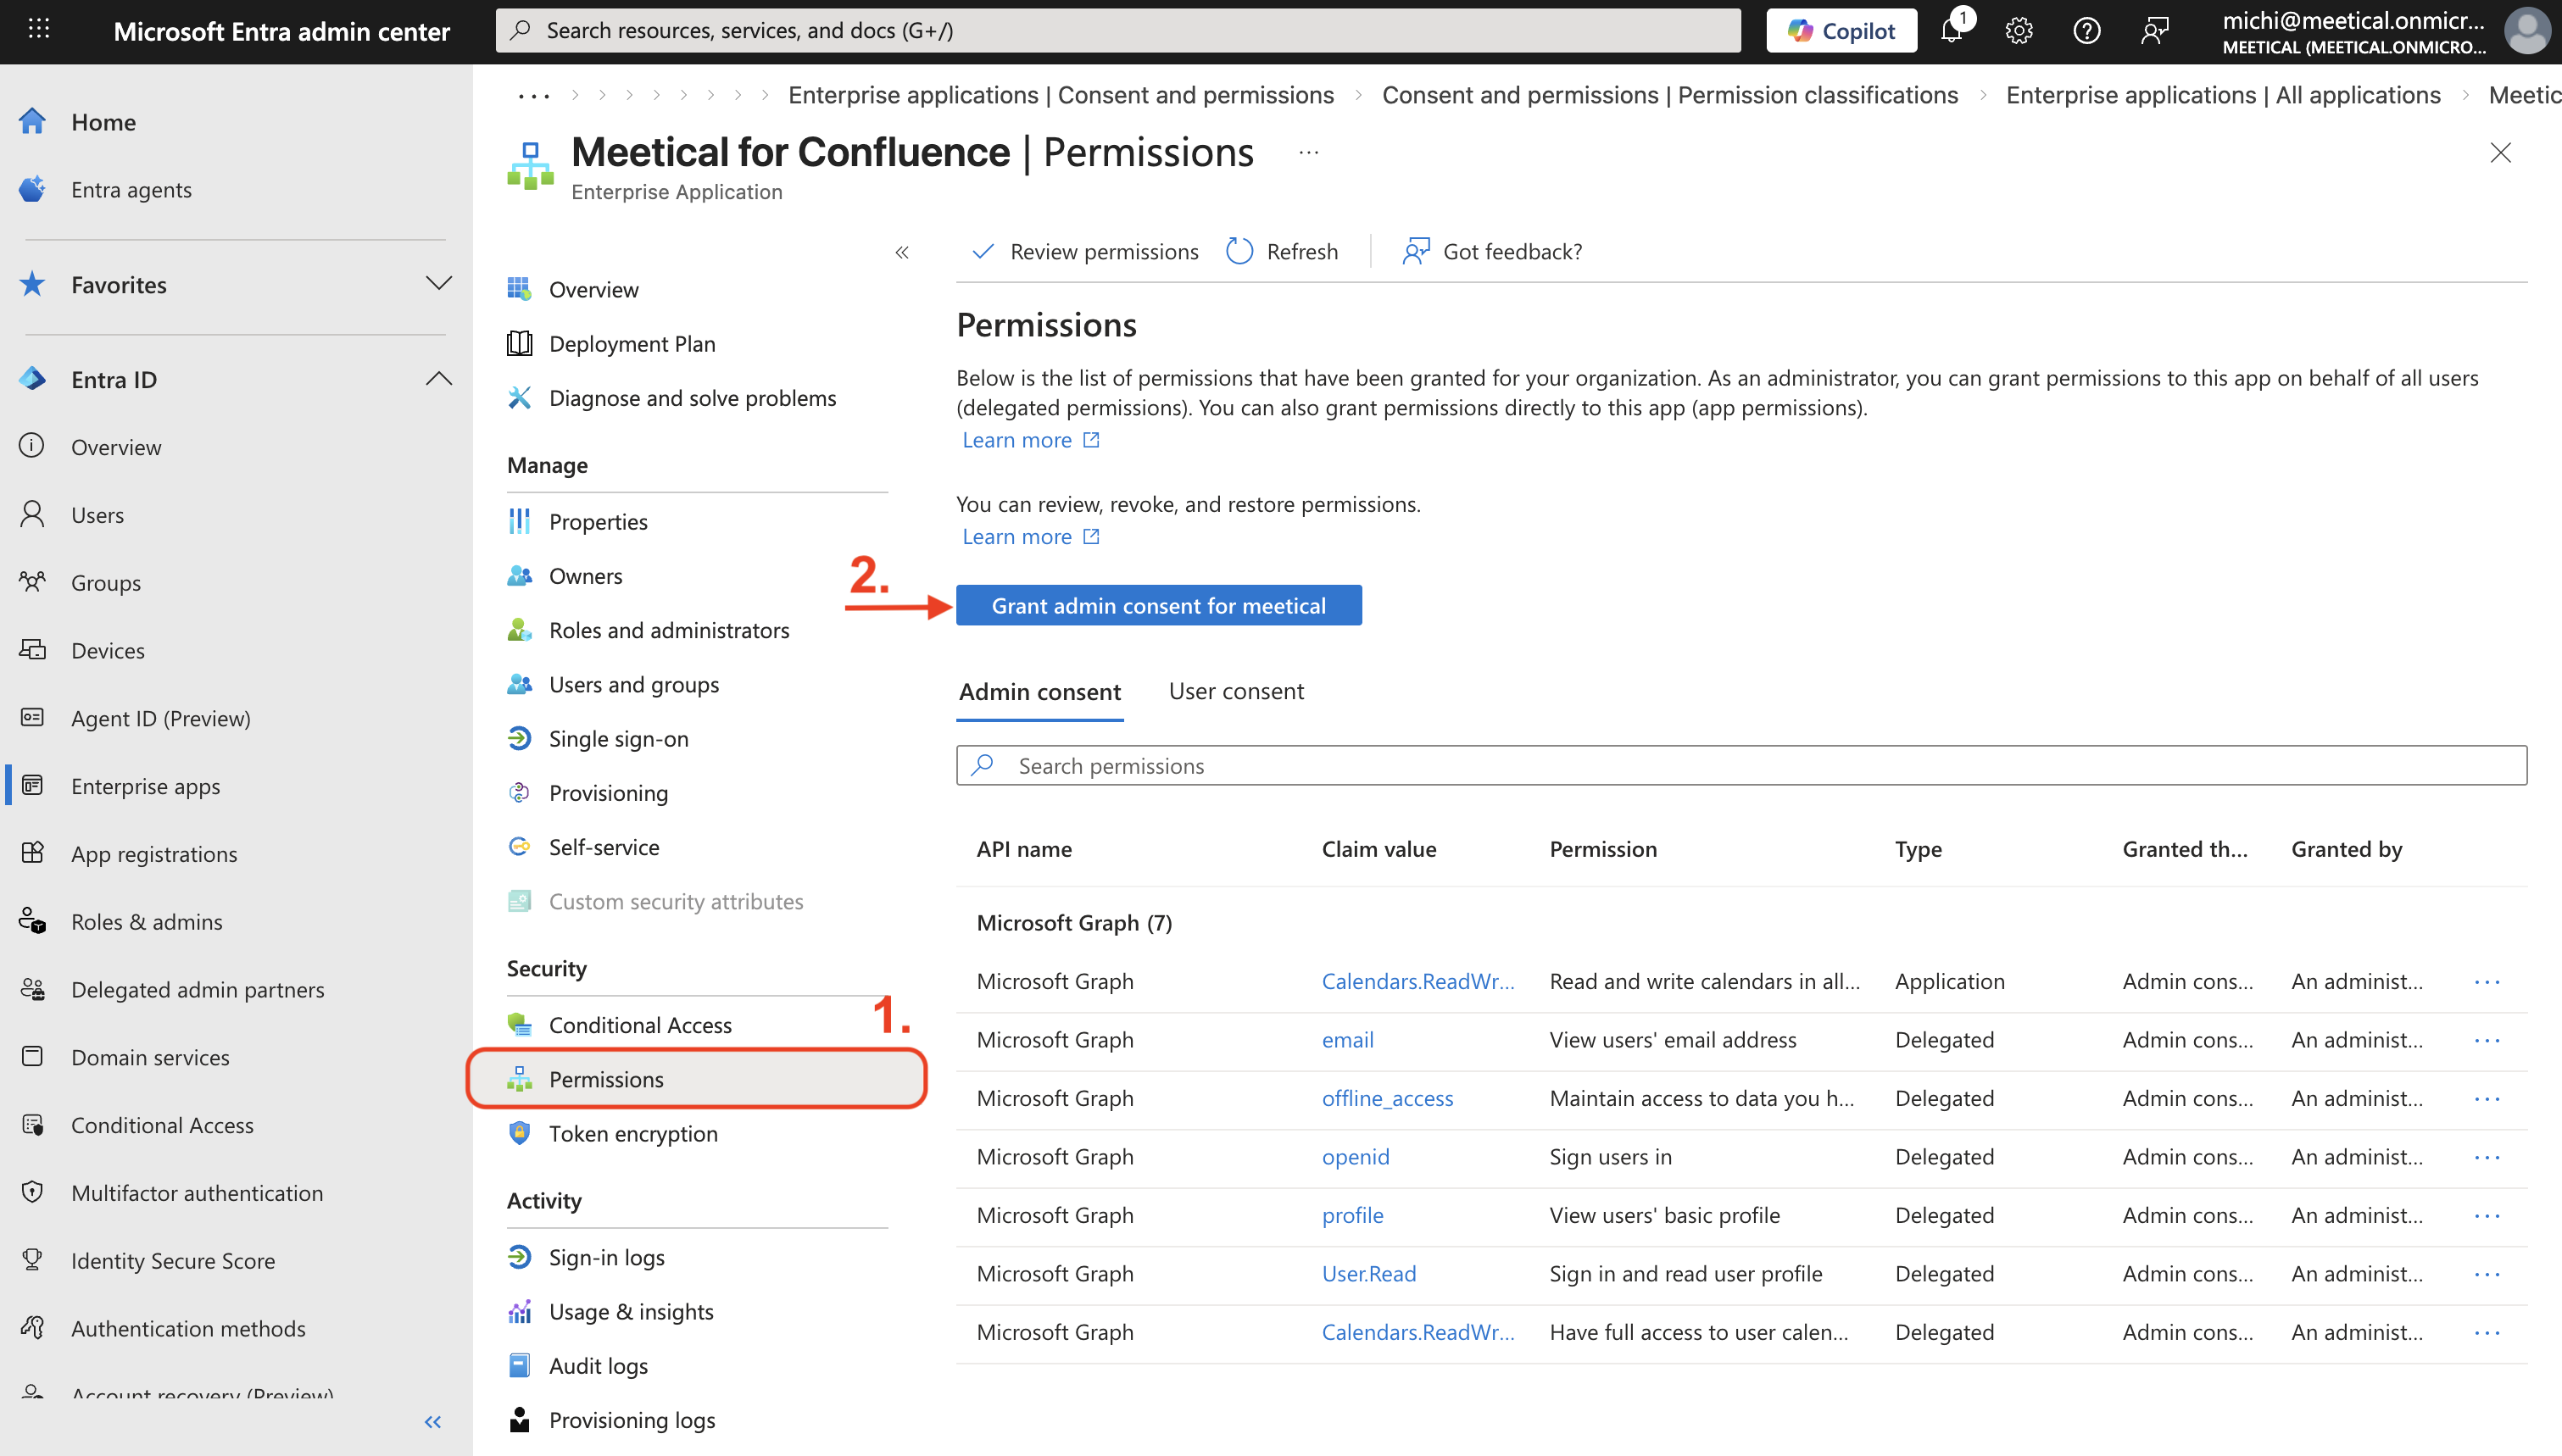Screen dimensions: 2562x1456
Task: Click Grant admin consent for meetical
Action: point(1158,605)
